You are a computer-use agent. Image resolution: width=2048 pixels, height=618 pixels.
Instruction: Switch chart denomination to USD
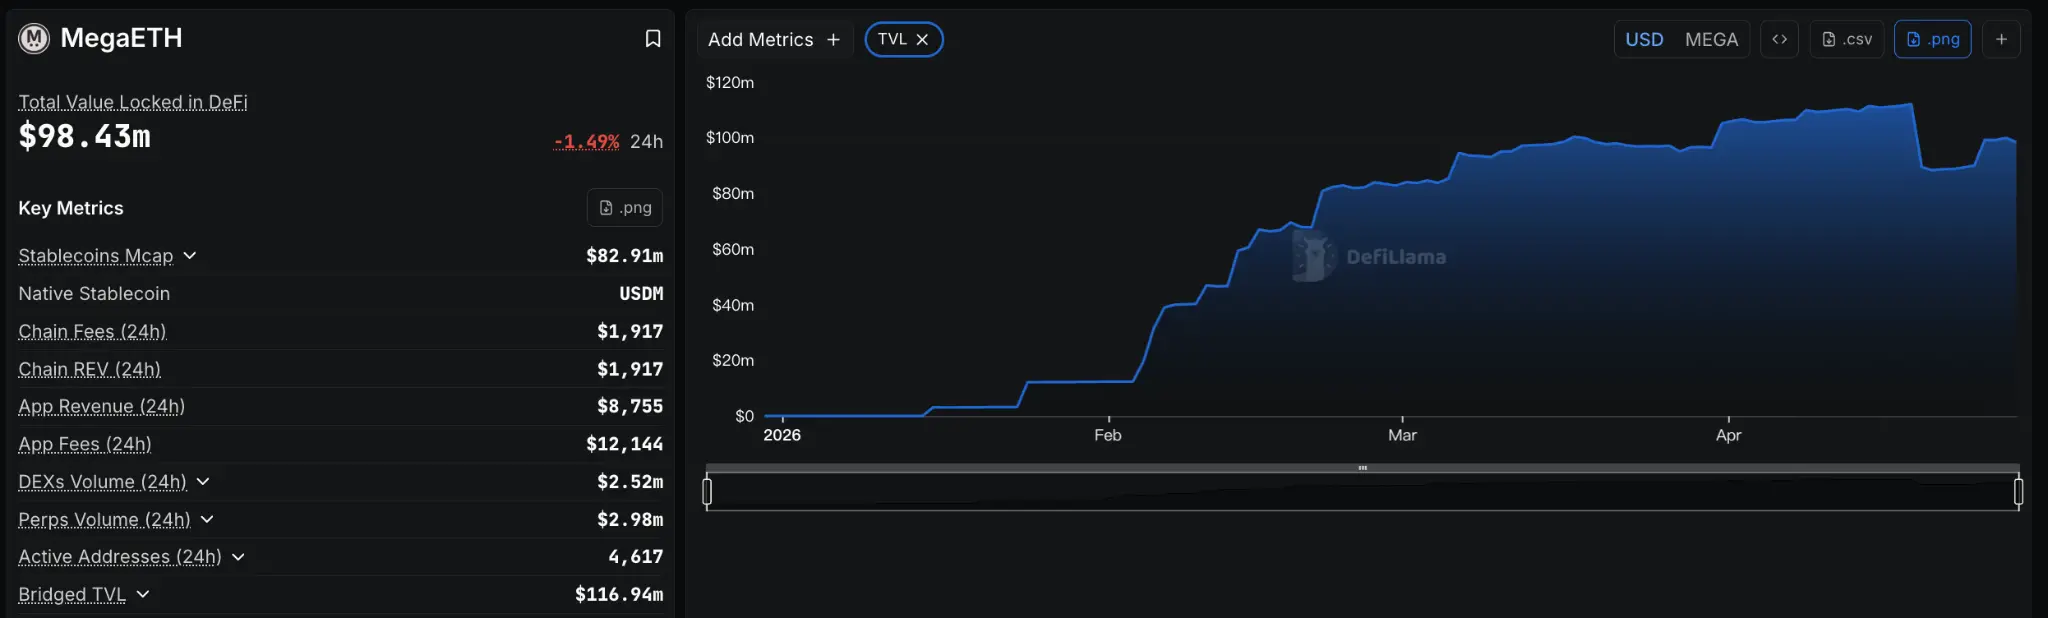(1644, 39)
